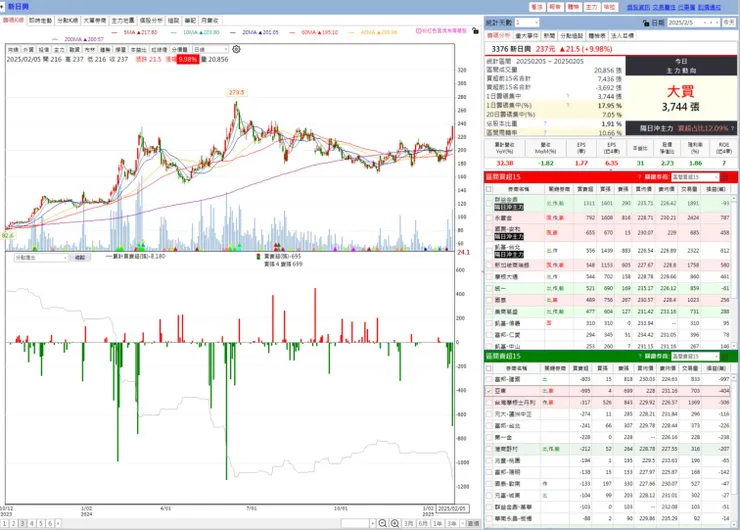The height and width of the screenshot is (530, 740).
Task: Switch to 新聞 tab in right panel
Action: coord(549,35)
